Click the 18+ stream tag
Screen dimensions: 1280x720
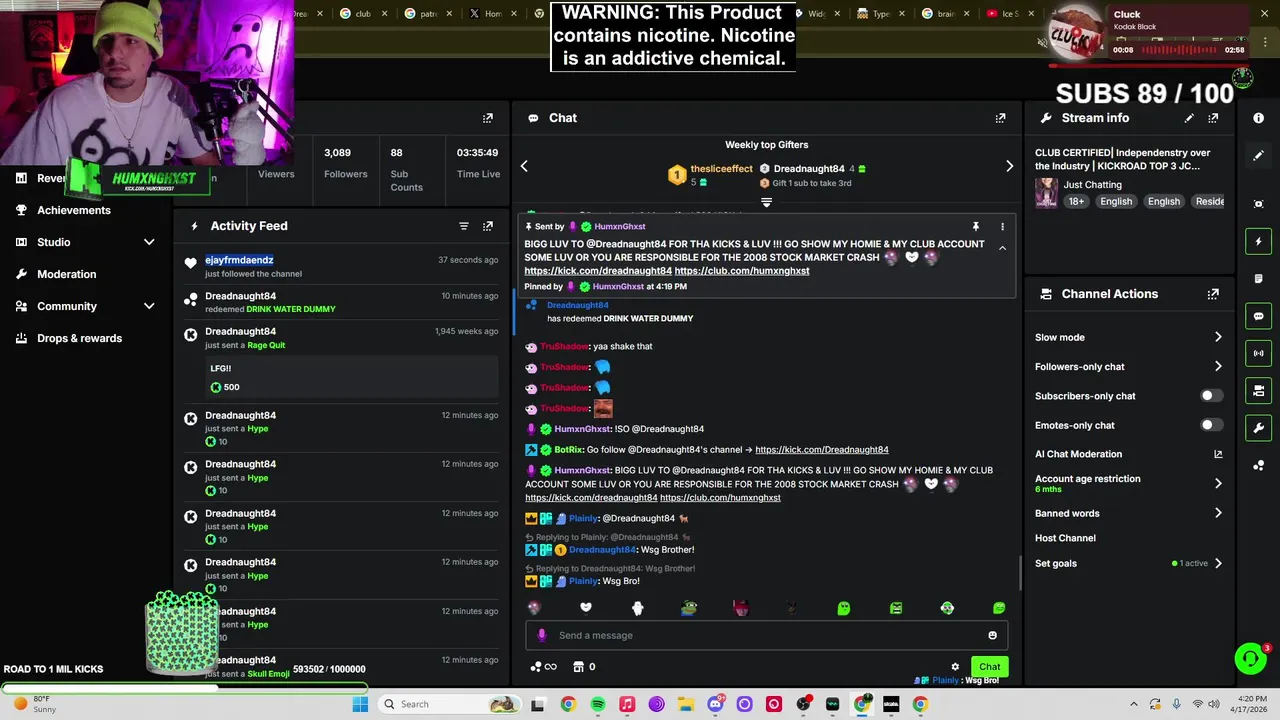tap(1076, 201)
